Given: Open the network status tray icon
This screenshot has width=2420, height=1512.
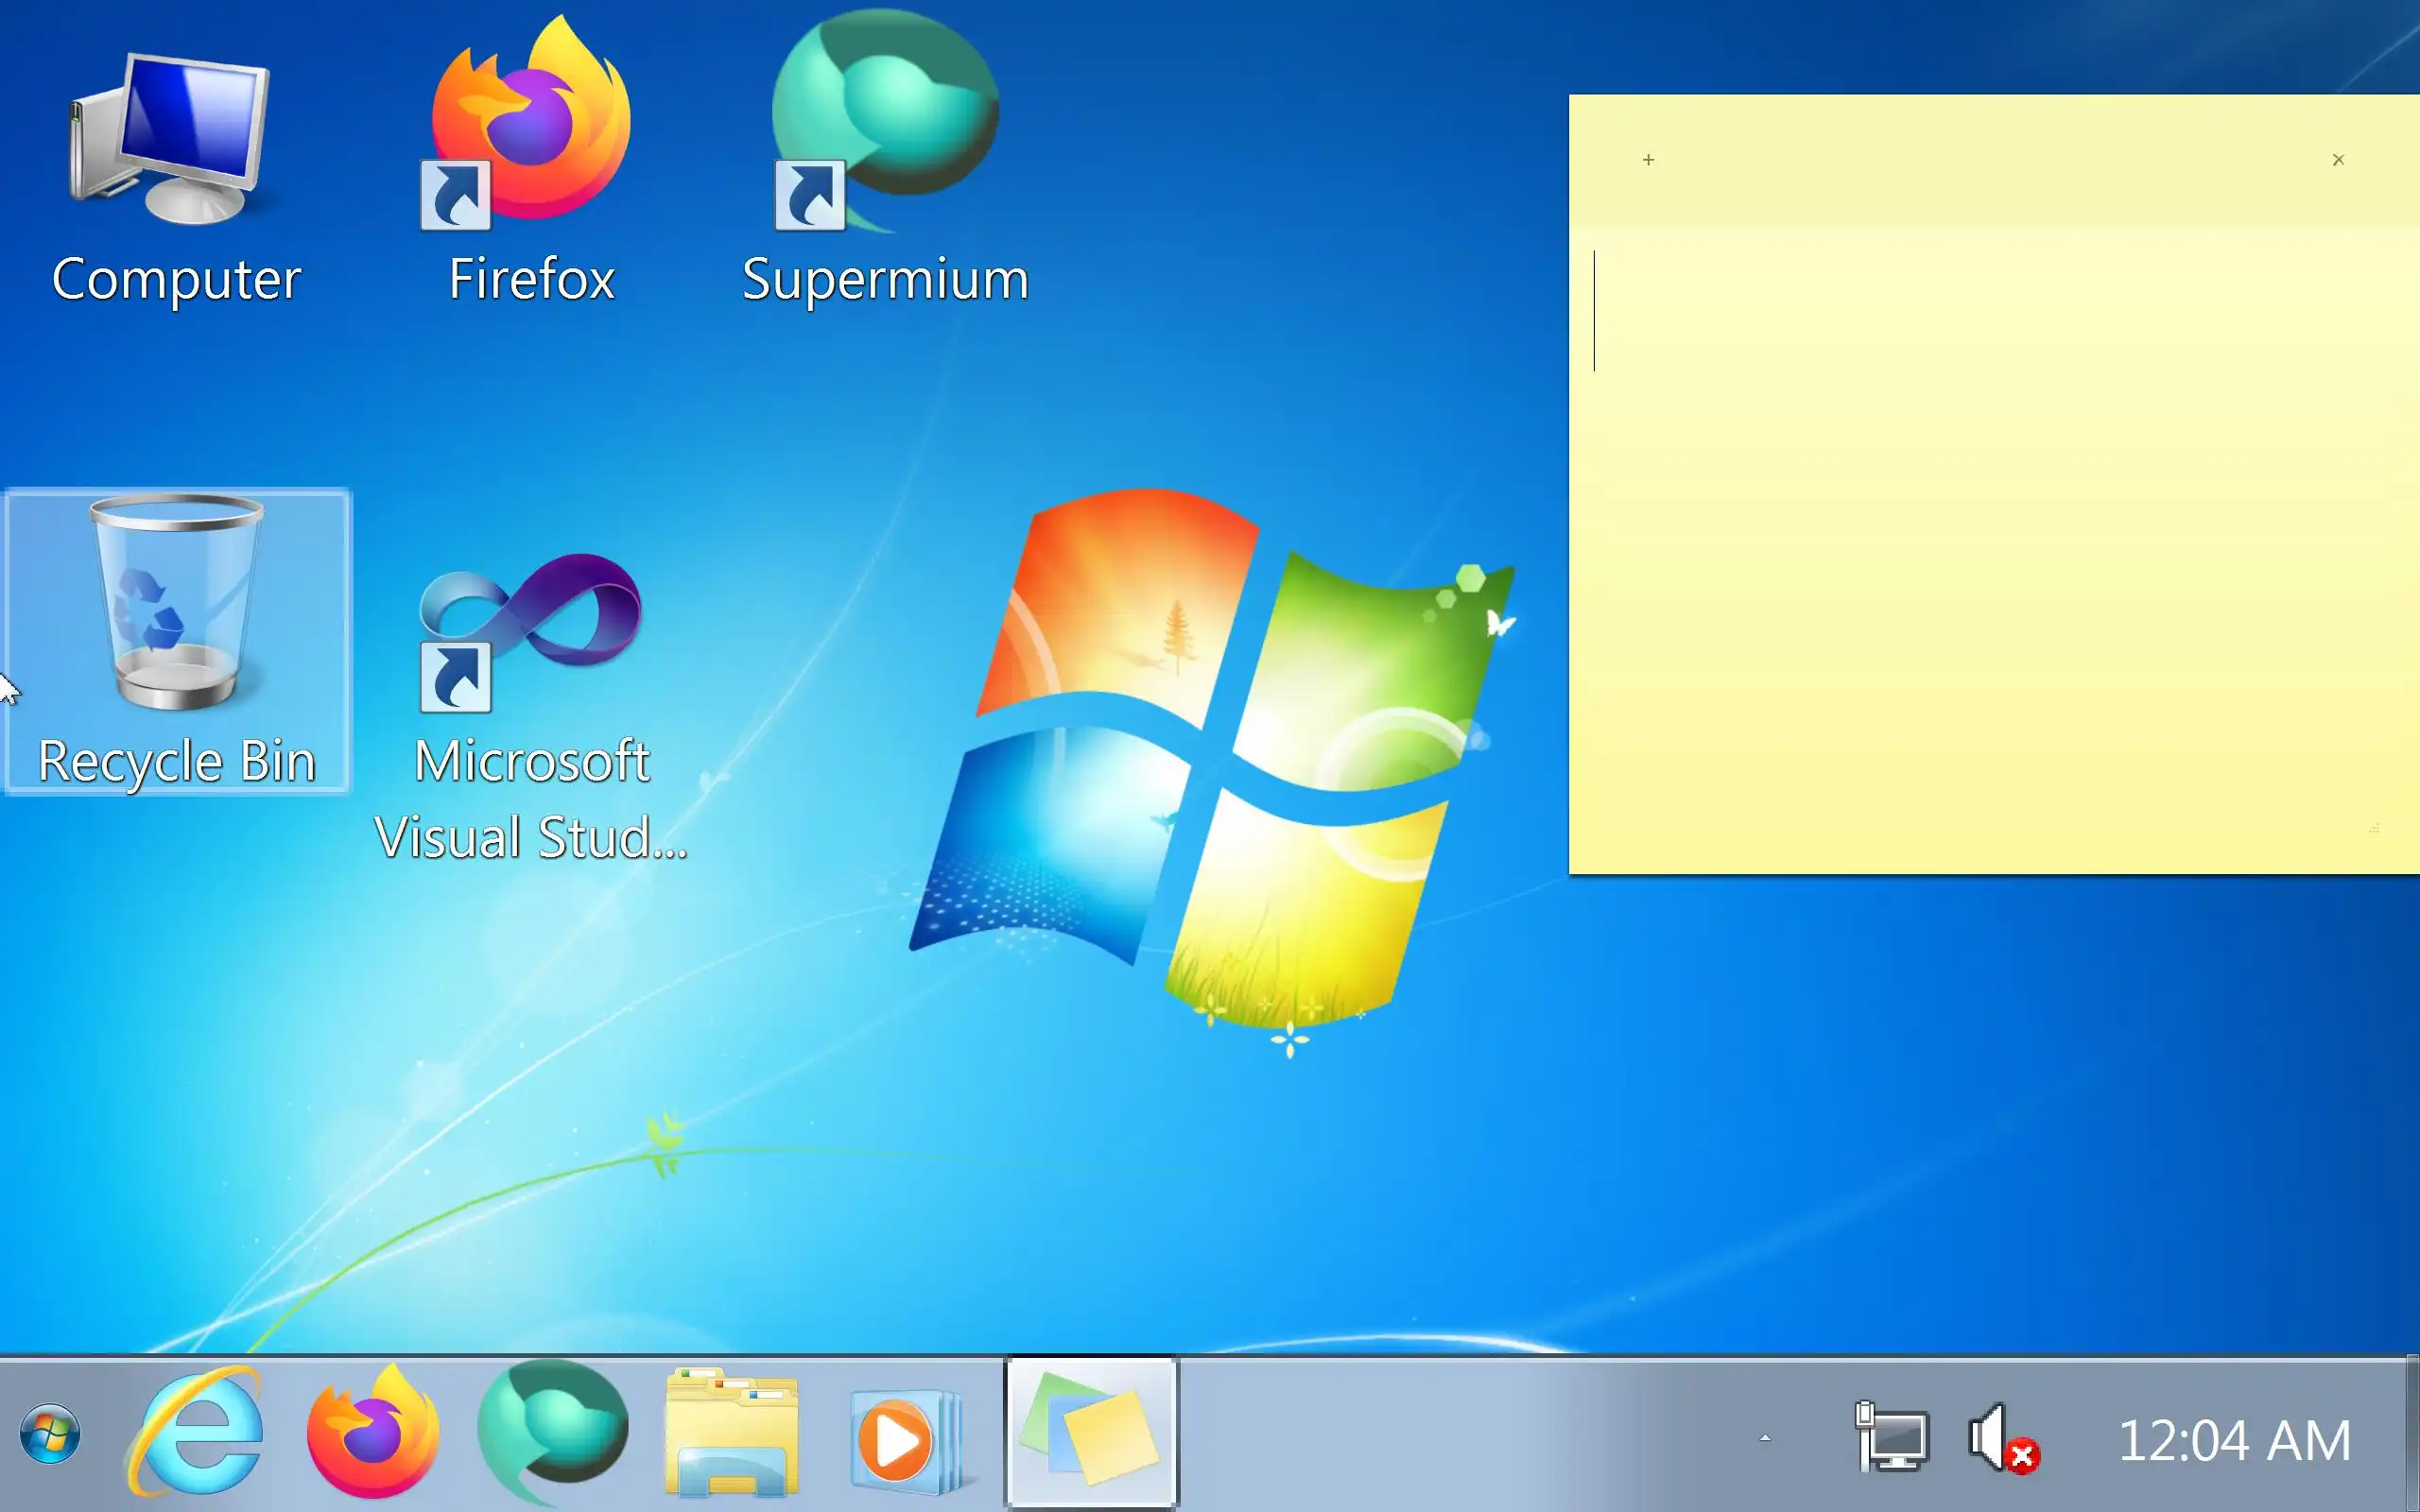Looking at the screenshot, I should [x=1892, y=1438].
